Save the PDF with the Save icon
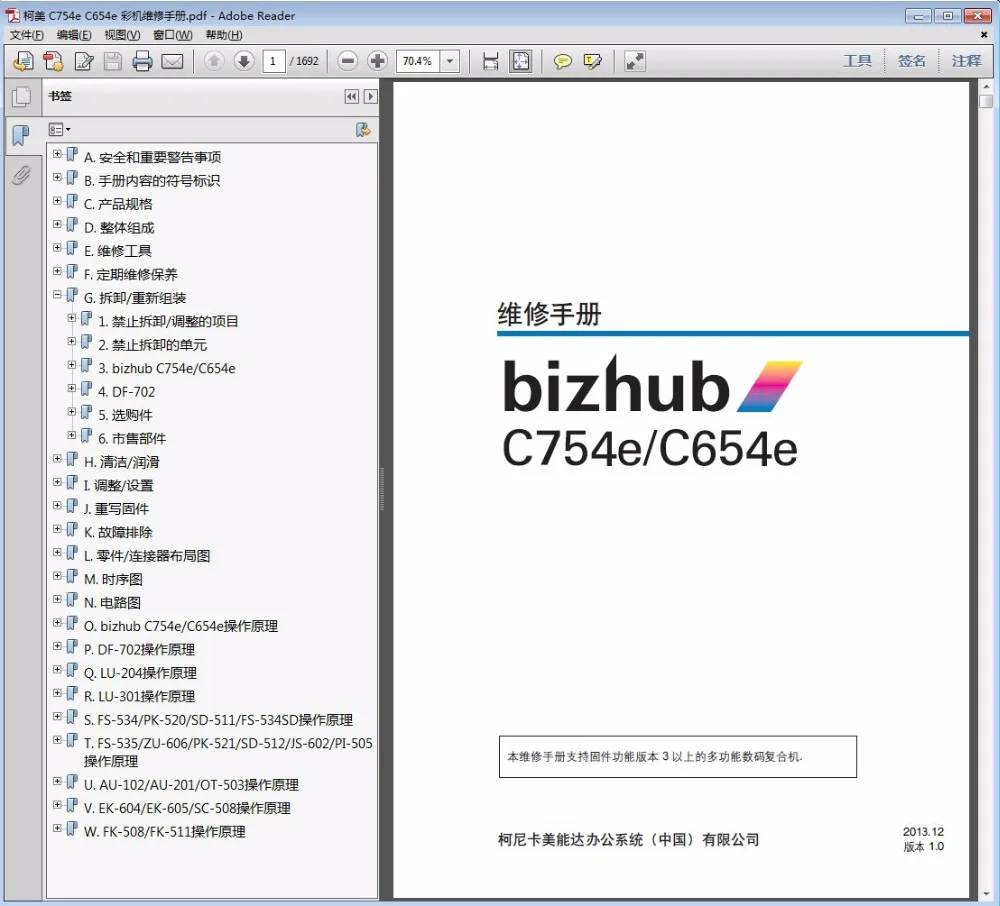 [113, 61]
